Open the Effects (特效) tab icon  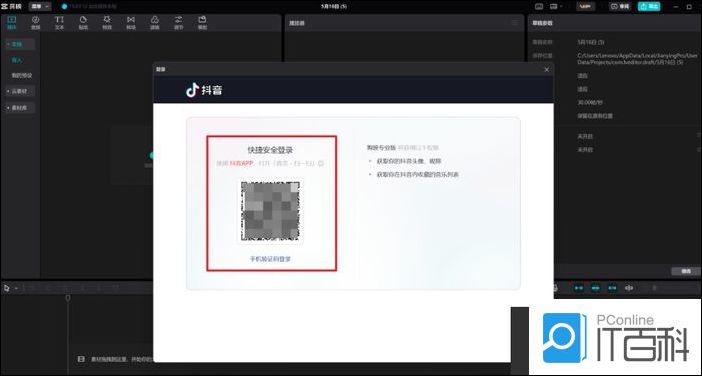tap(107, 22)
